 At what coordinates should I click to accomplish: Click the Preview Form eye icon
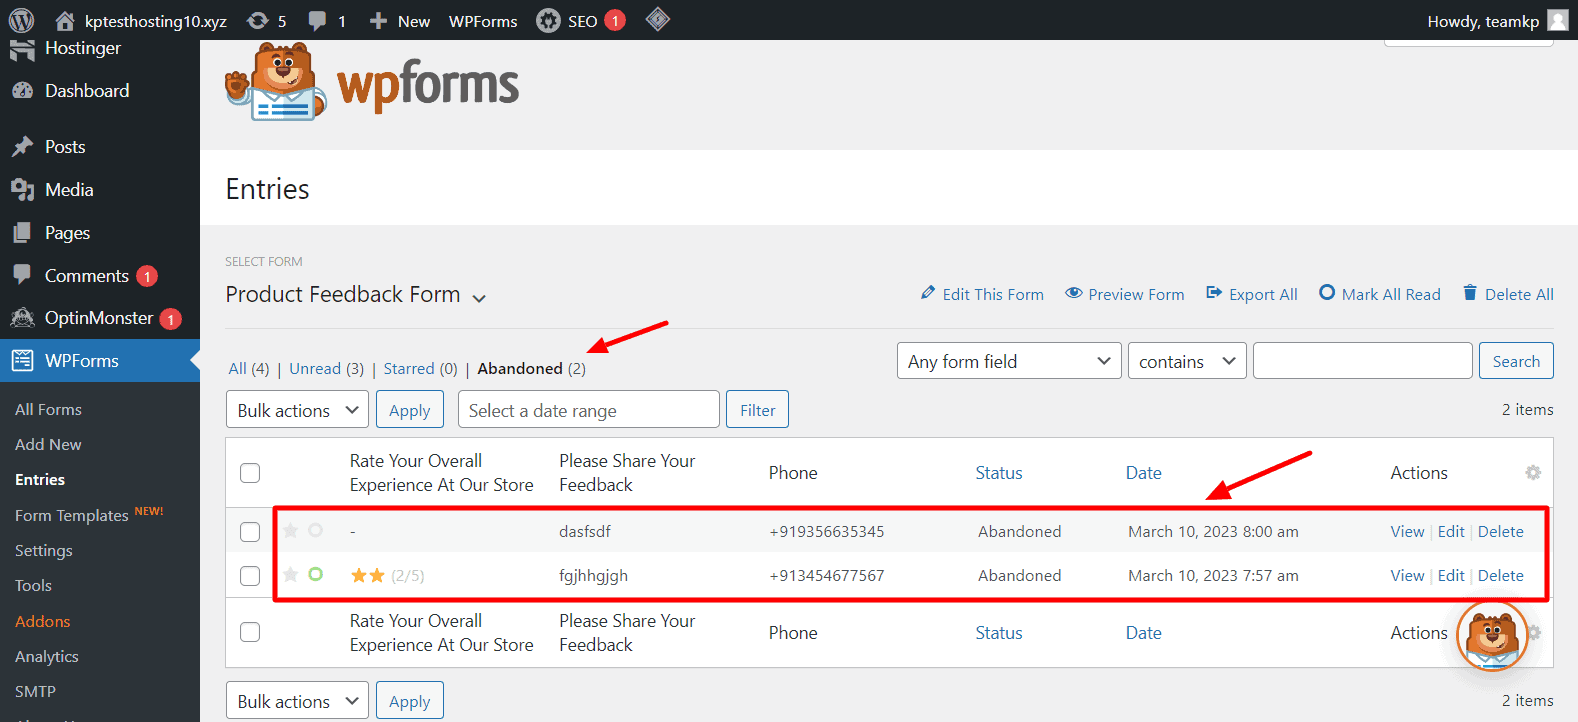pos(1074,293)
